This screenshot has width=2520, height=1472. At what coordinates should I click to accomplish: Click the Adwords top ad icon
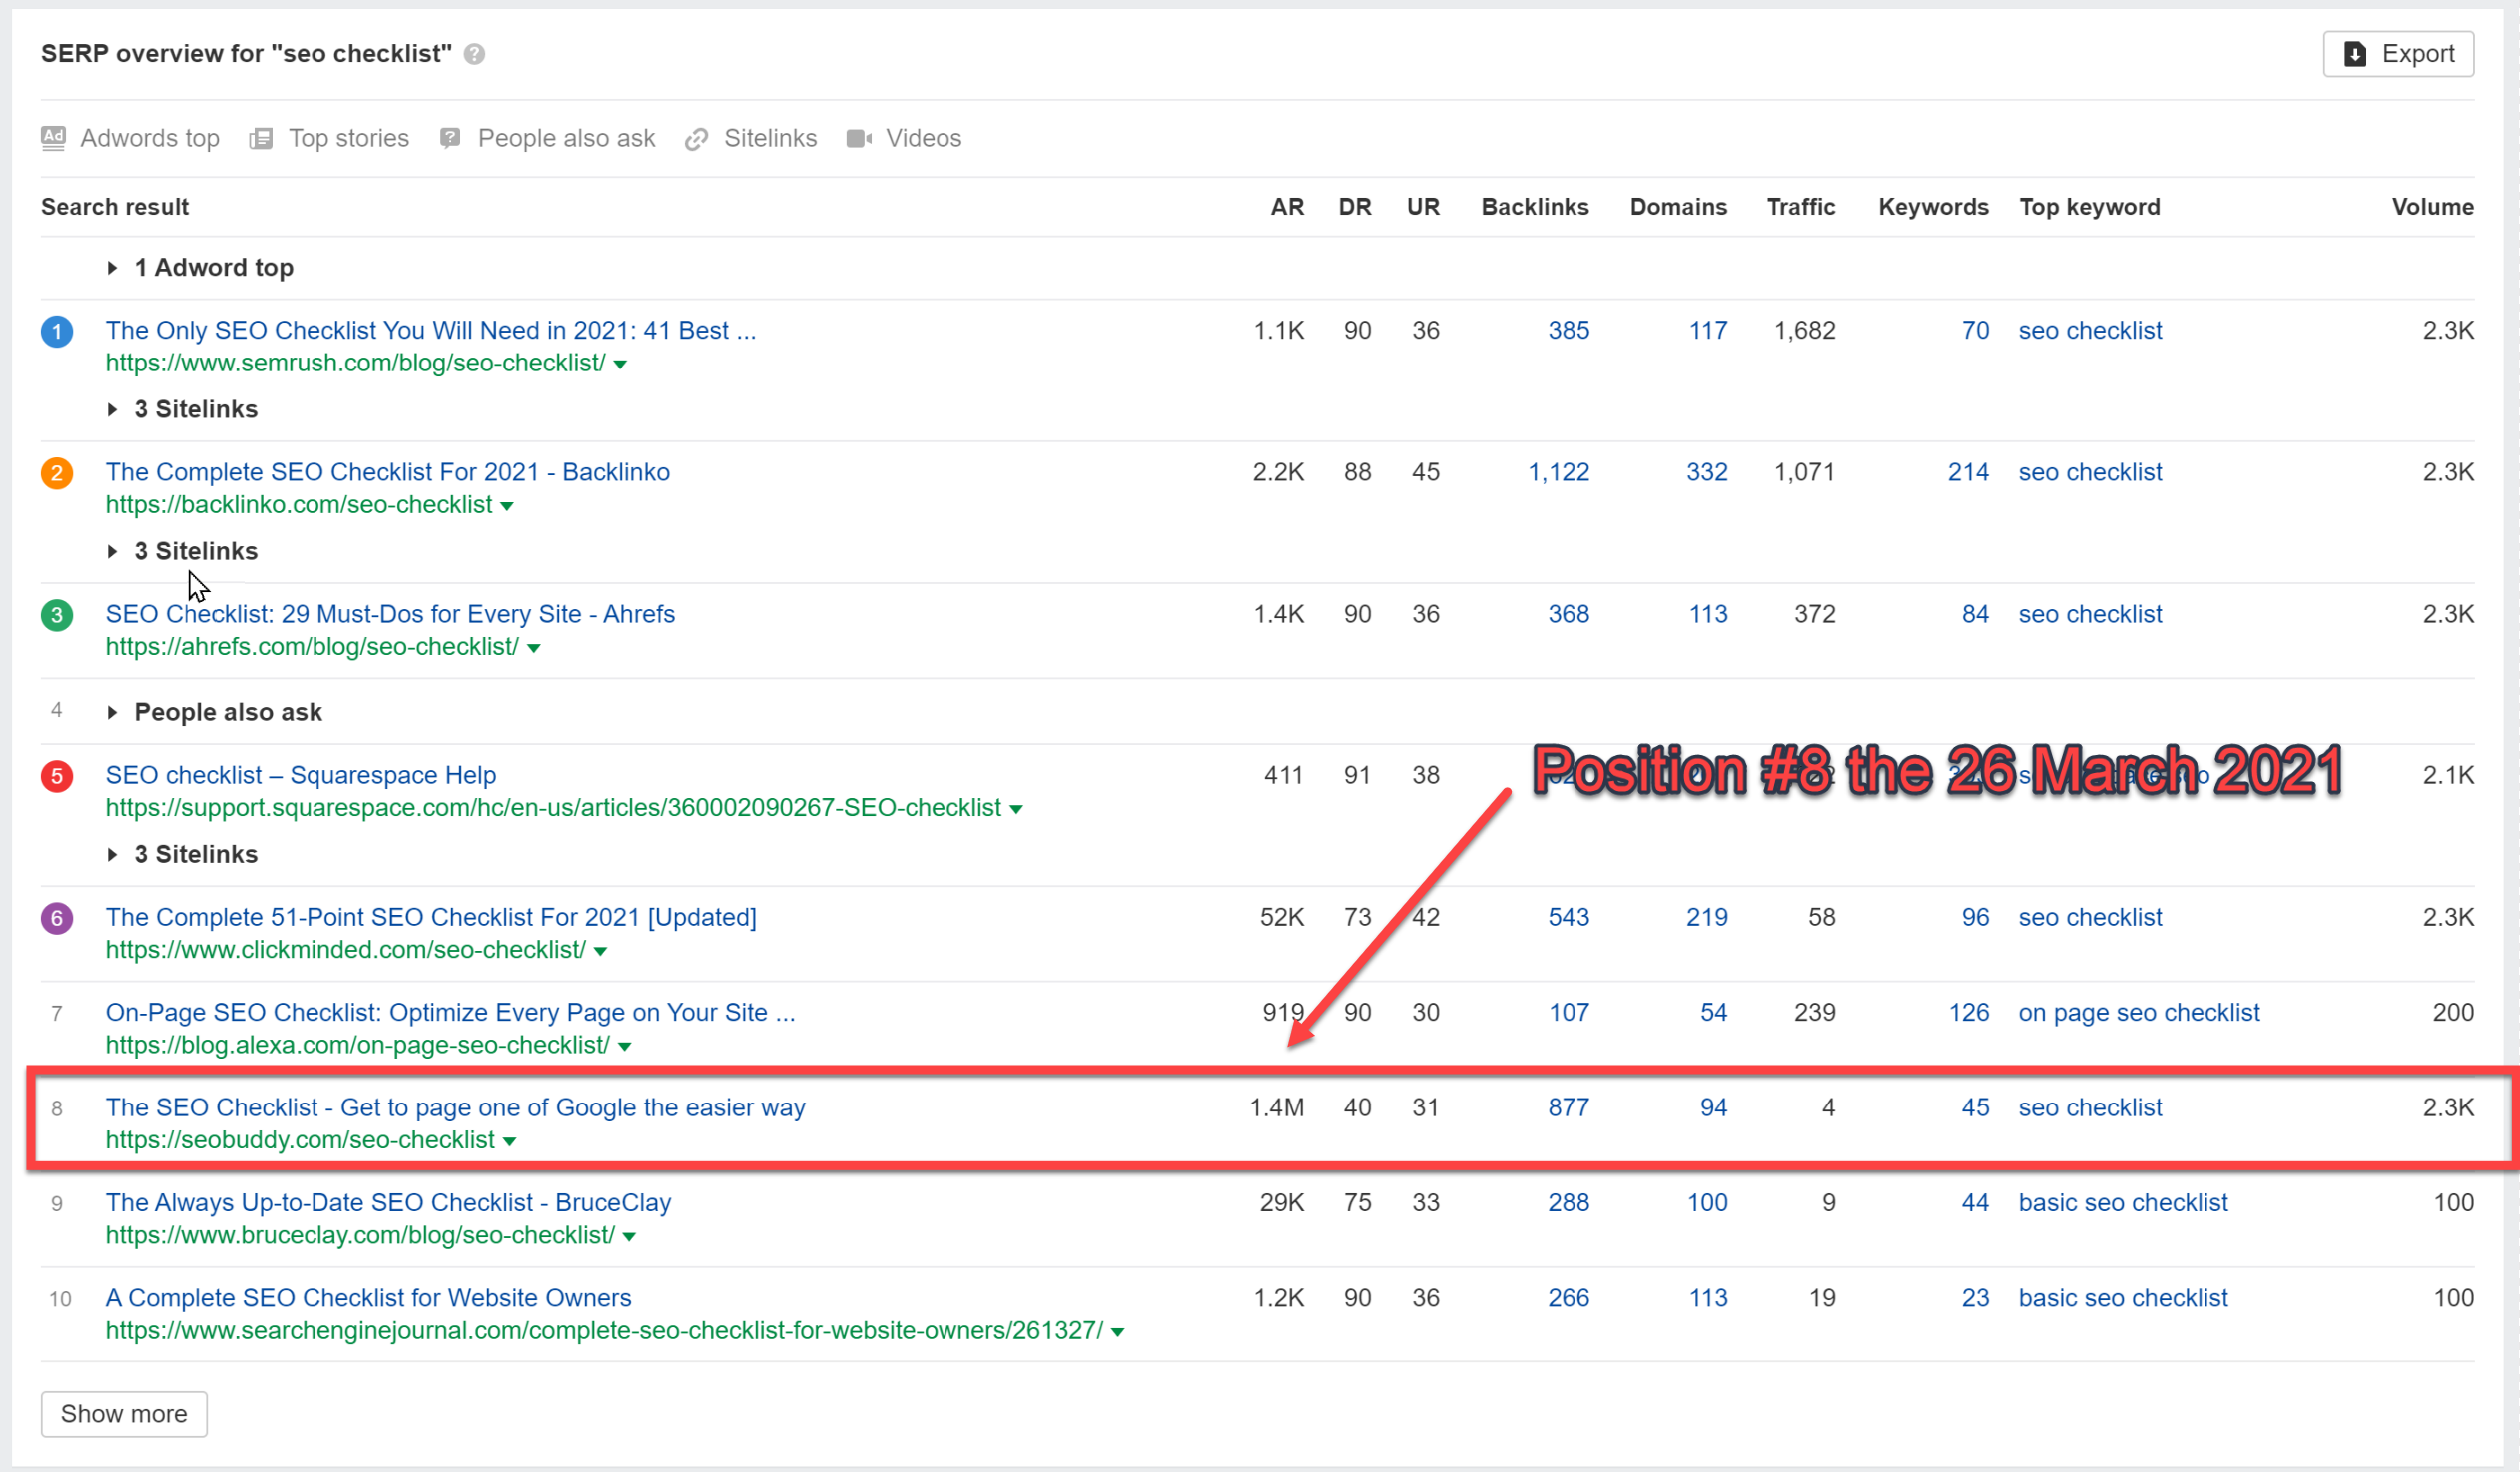53,137
